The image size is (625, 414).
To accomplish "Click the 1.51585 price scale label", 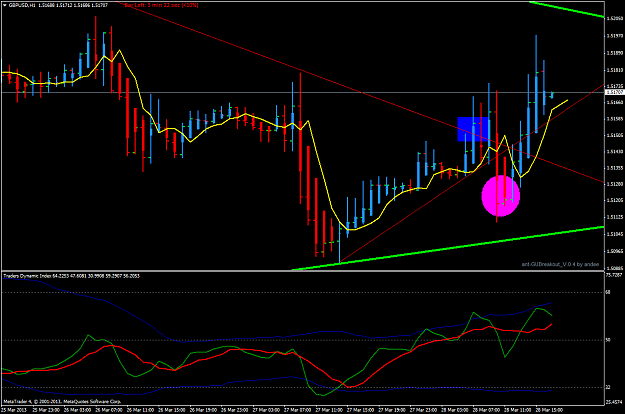I will click(615, 119).
